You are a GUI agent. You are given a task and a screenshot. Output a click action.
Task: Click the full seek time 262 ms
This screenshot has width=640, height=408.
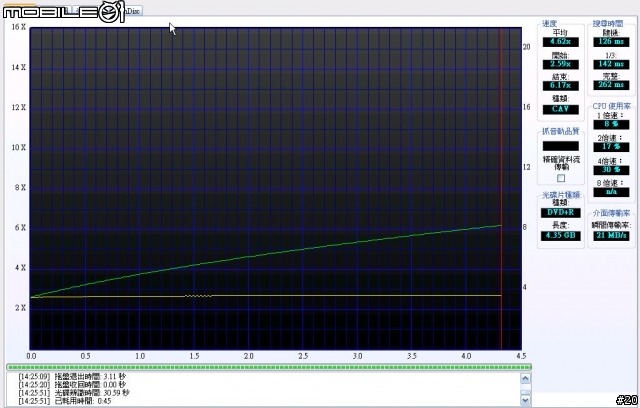tap(611, 85)
